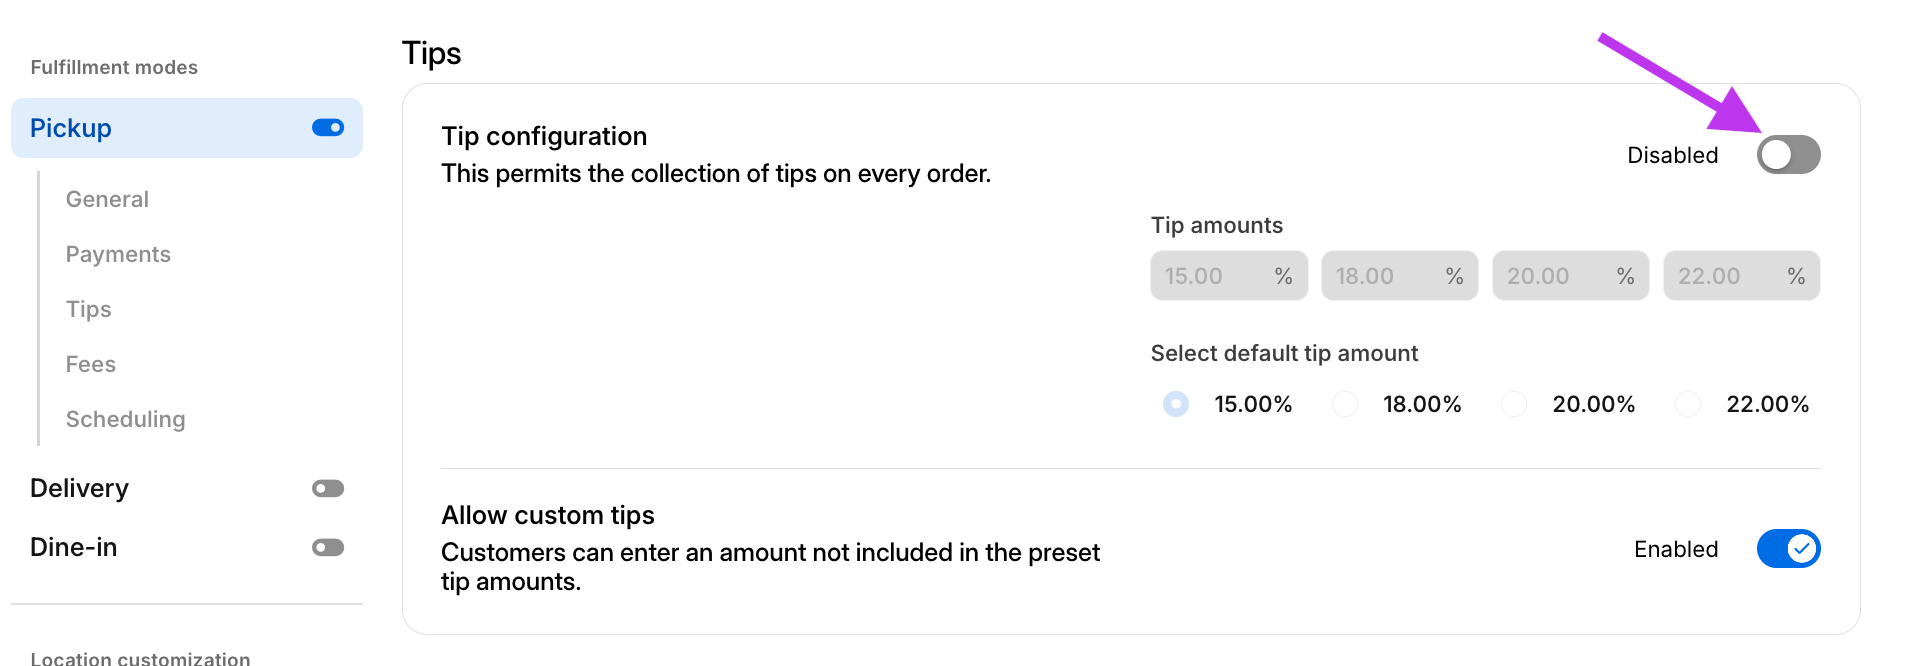Screen dimensions: 1916x666
Task: Choose 20.00% as default tip amount
Action: (x=1514, y=404)
